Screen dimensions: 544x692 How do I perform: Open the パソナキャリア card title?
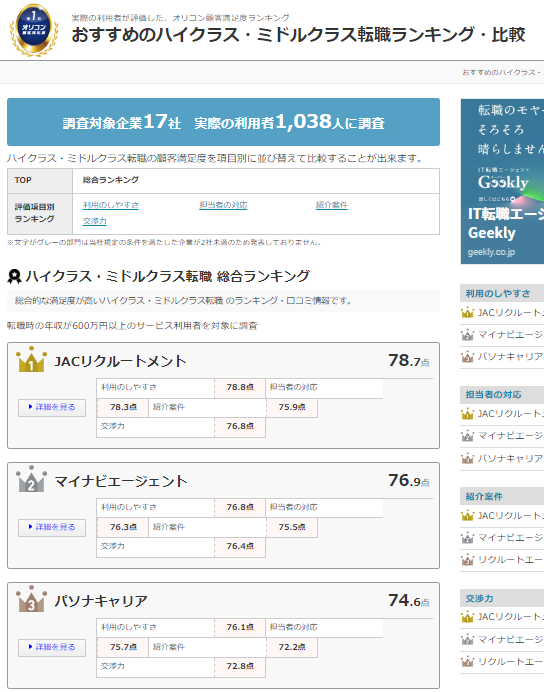click(101, 601)
